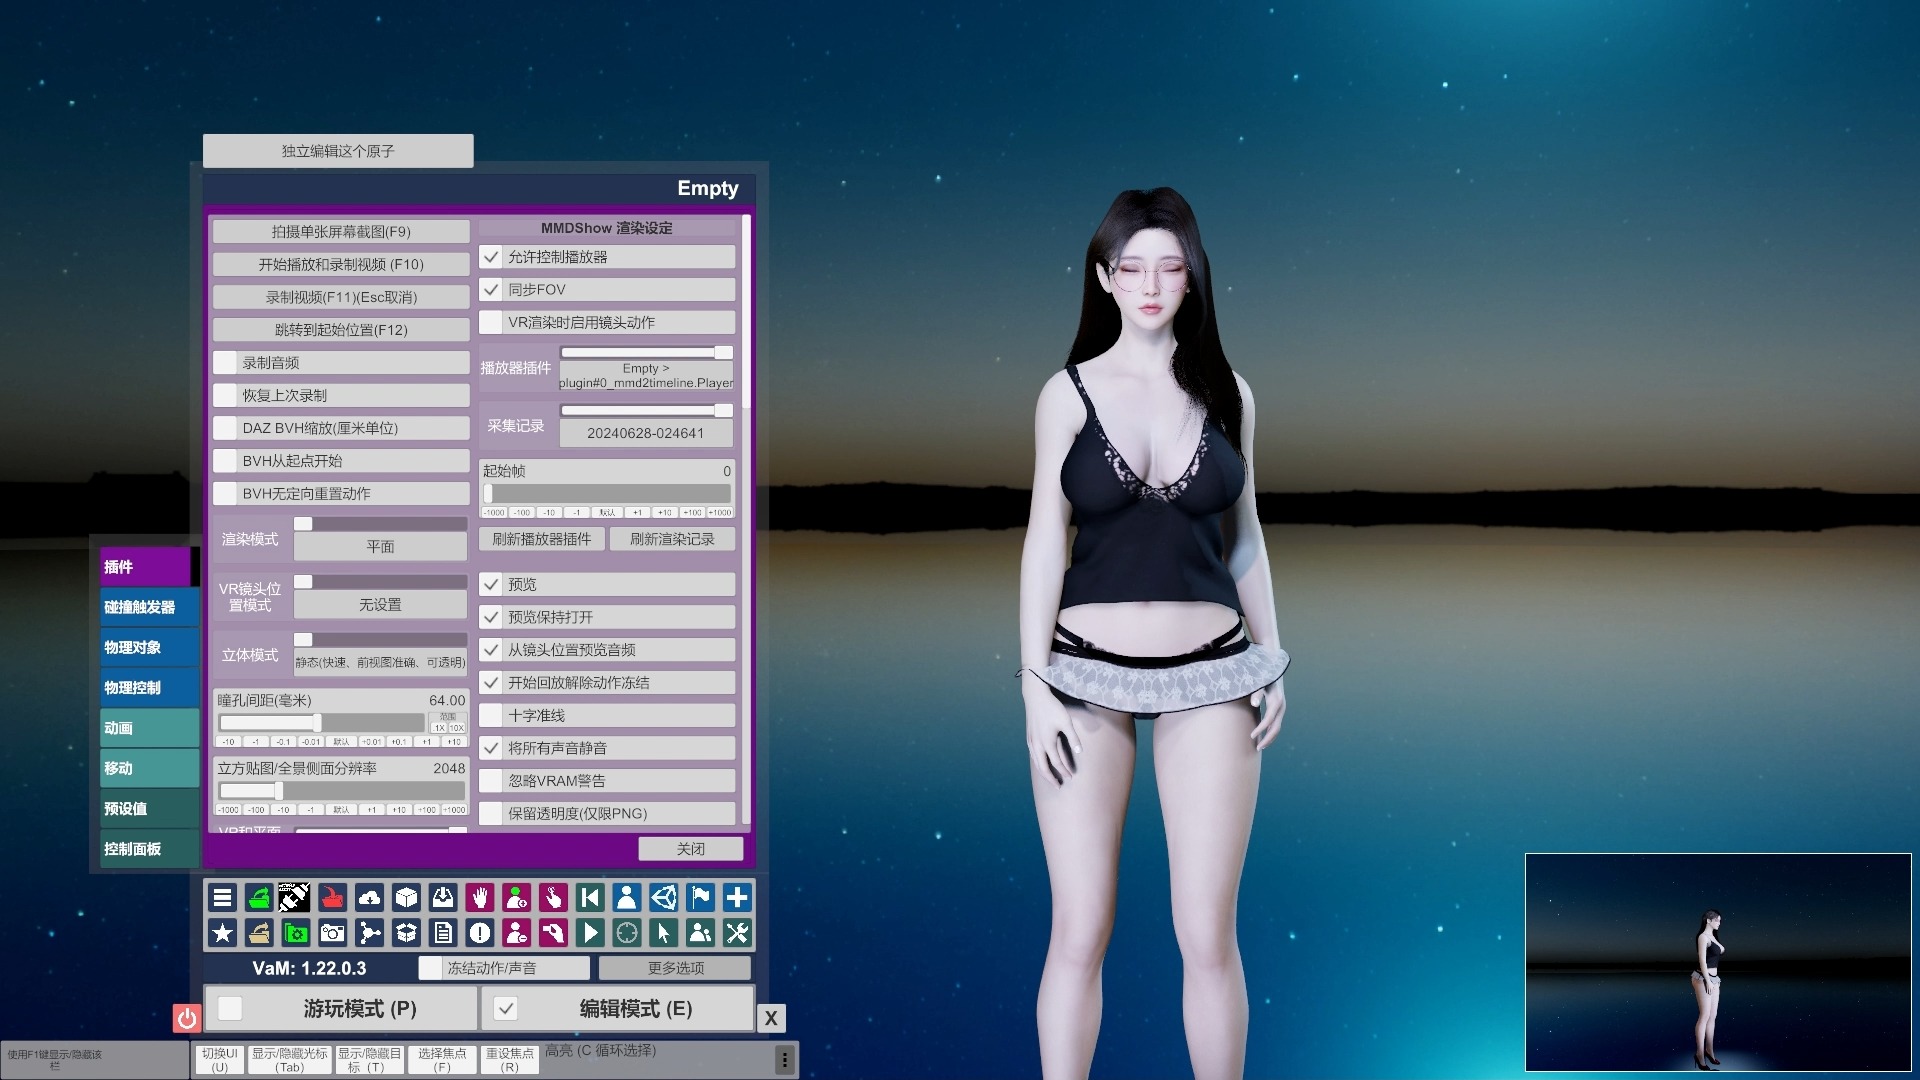
Task: Click the document page icon
Action: point(443,934)
